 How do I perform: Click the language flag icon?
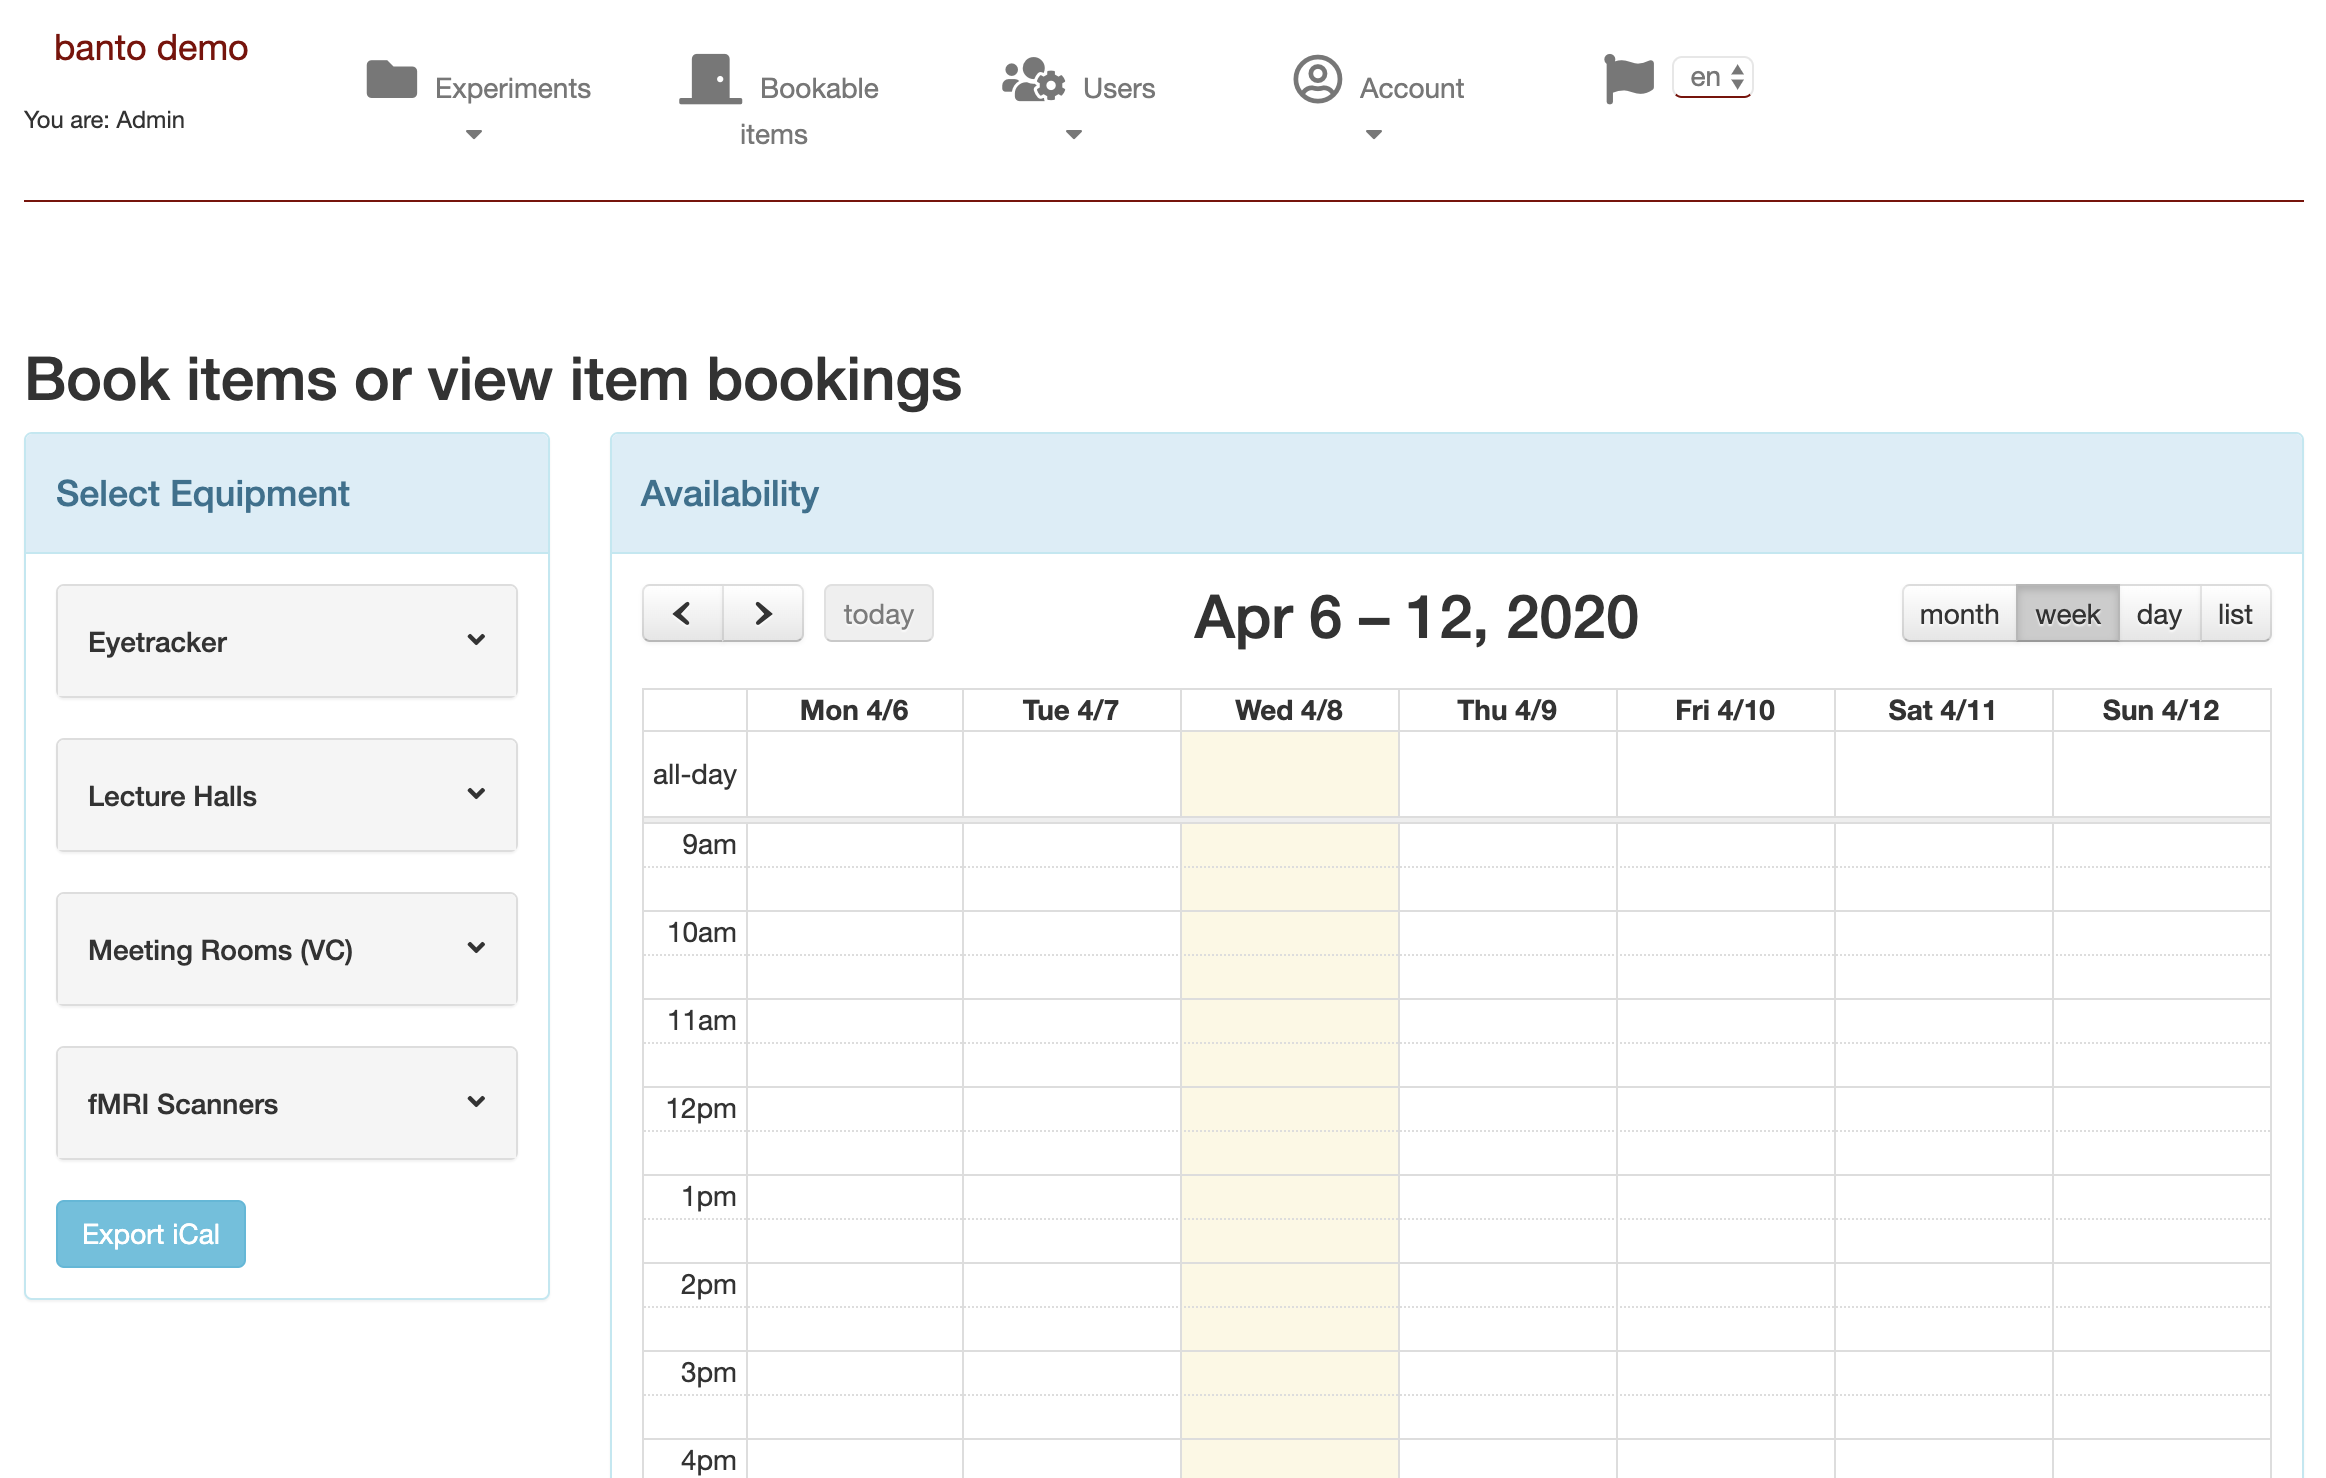(x=1626, y=76)
